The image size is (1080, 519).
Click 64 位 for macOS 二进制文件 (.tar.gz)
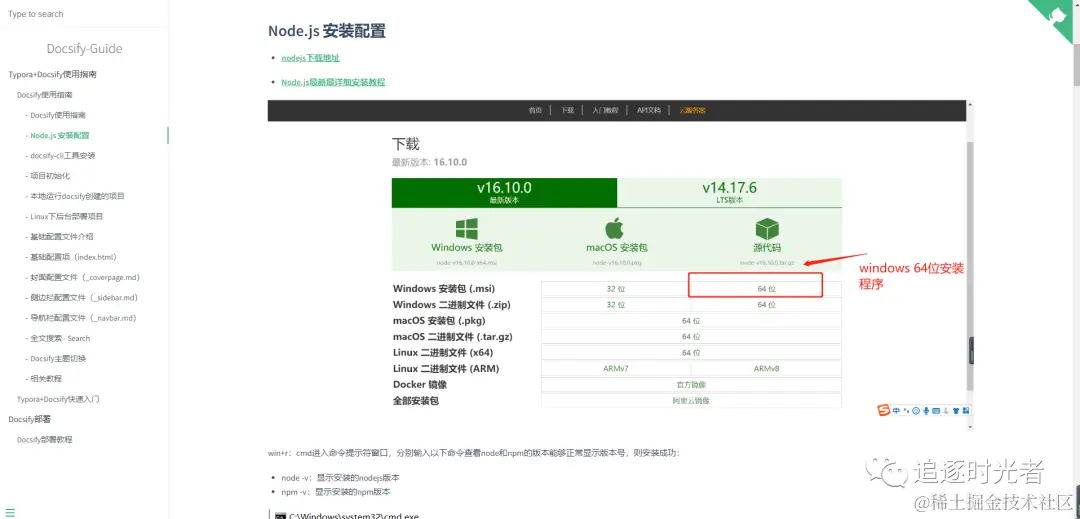691,337
